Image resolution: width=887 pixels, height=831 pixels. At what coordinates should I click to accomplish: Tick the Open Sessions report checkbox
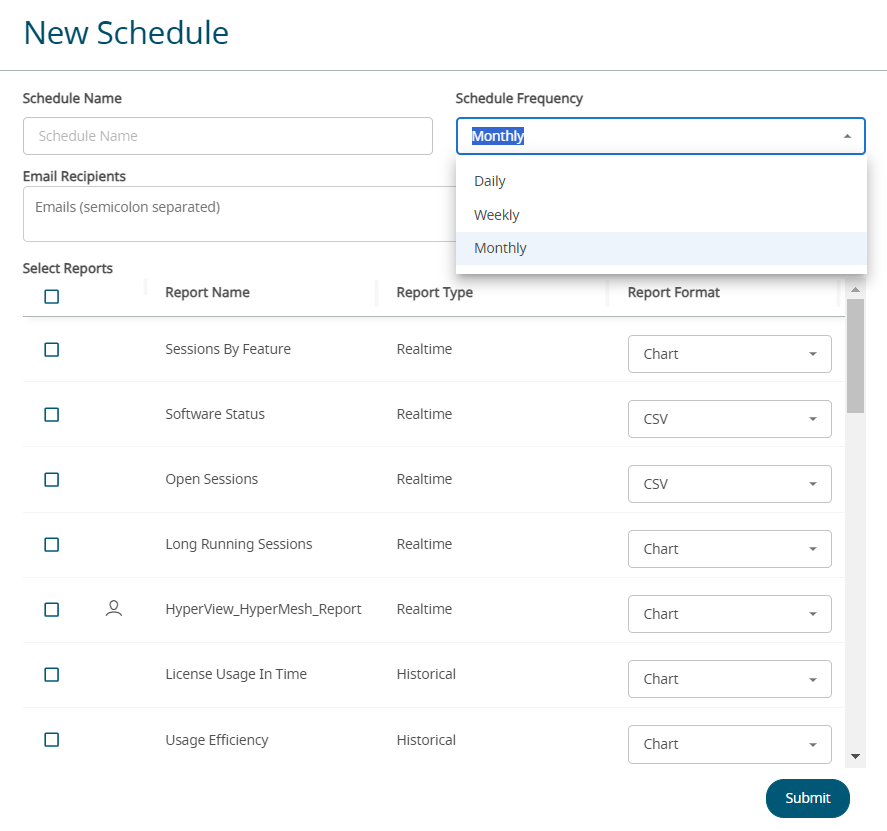52,480
